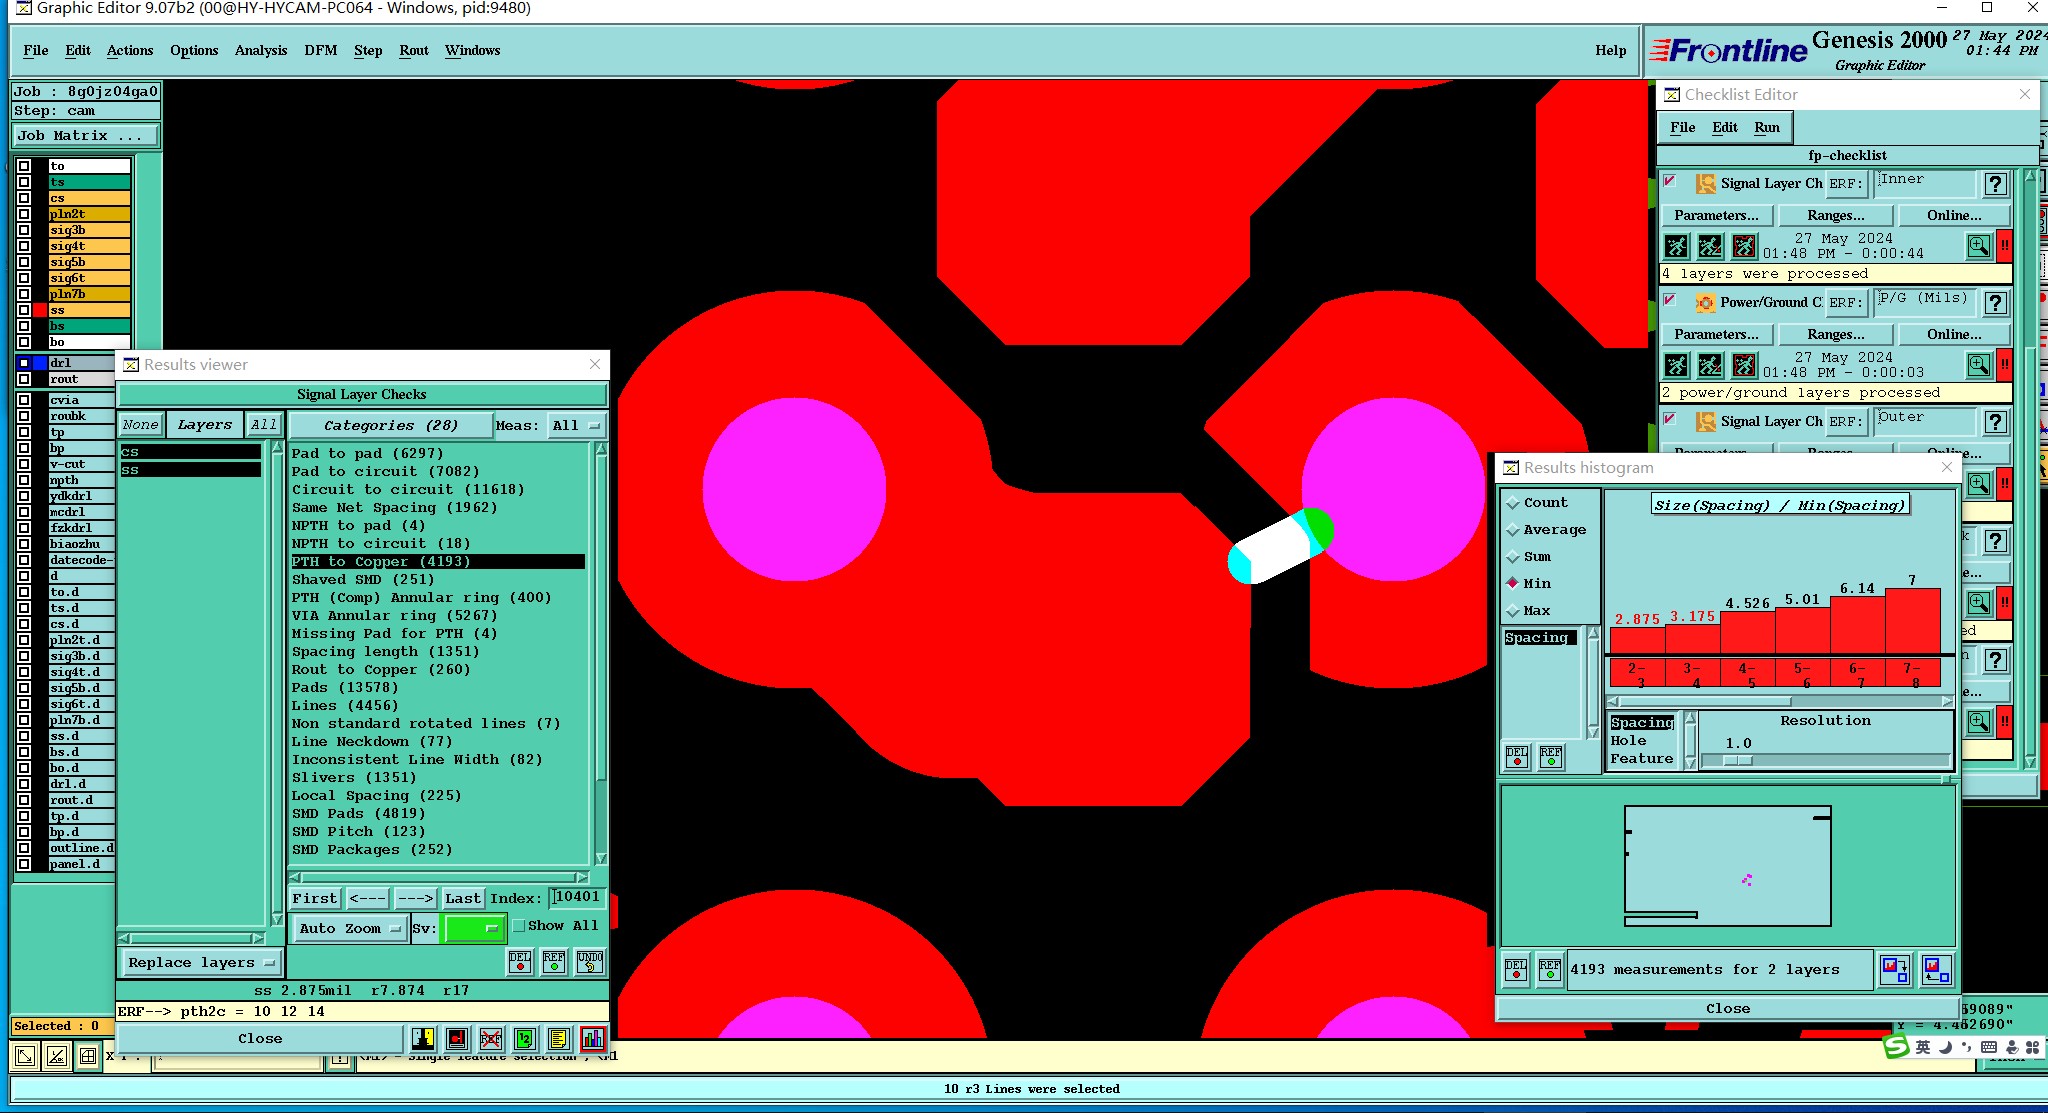Viewport: 2048px width, 1113px height.
Task: Click REF icon under Spacing list in histogram
Action: click(1551, 757)
